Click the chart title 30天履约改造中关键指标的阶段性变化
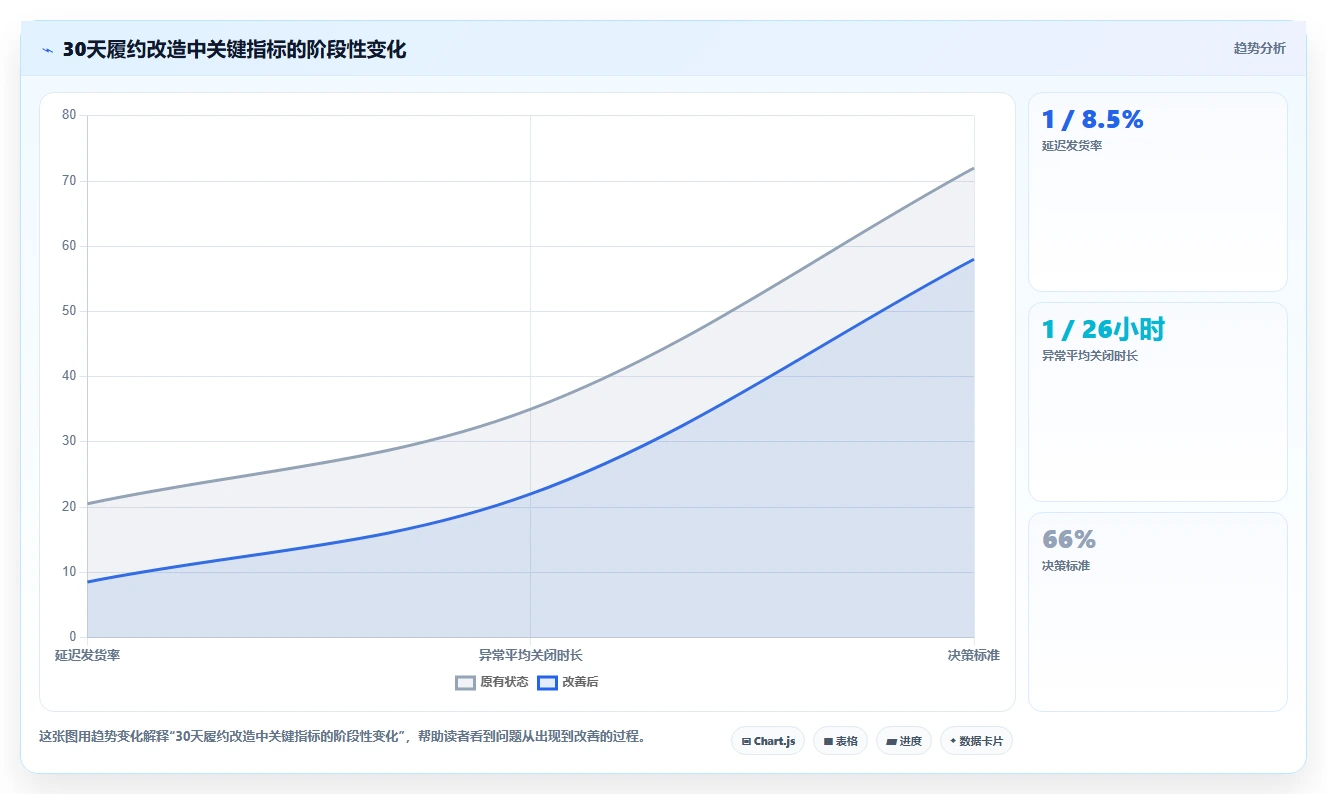This screenshot has width=1327, height=794. pos(234,49)
